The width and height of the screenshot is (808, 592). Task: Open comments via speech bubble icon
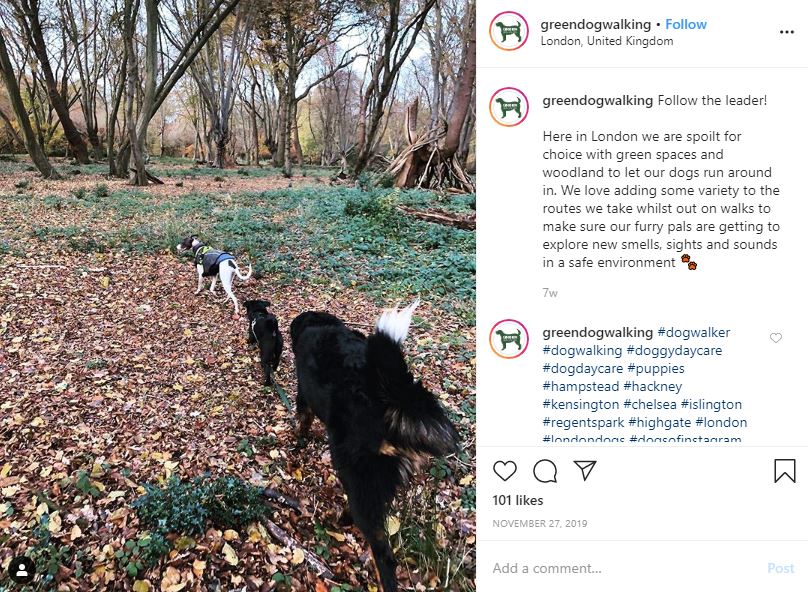pos(545,471)
